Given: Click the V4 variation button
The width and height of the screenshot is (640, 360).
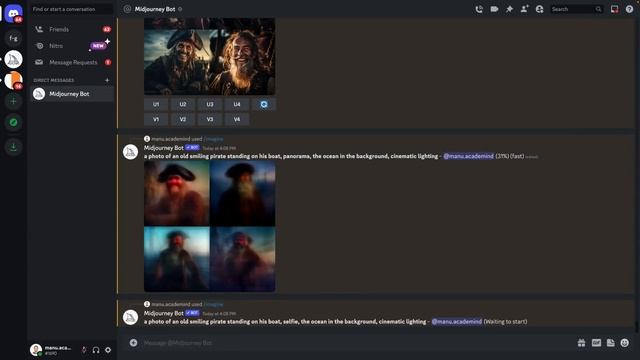Looking at the screenshot, I should (x=237, y=120).
